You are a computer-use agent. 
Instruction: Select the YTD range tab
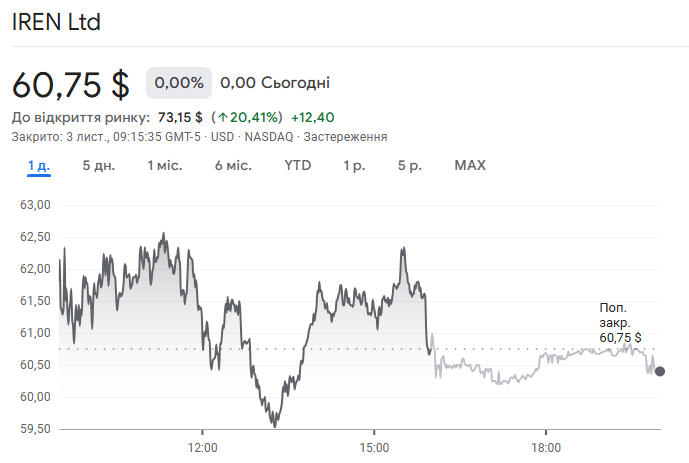(298, 165)
